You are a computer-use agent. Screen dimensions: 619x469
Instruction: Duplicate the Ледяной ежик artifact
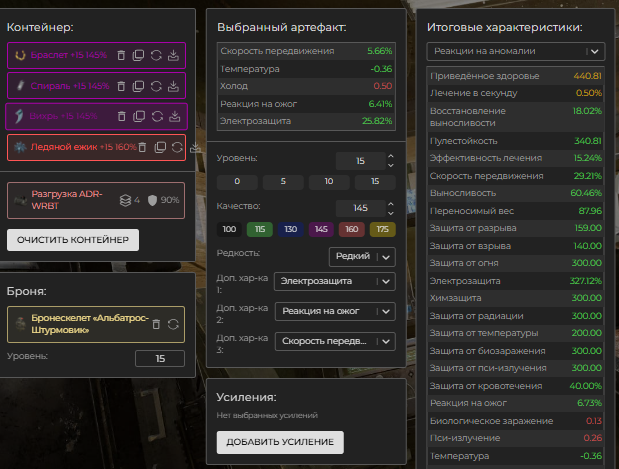click(x=160, y=147)
